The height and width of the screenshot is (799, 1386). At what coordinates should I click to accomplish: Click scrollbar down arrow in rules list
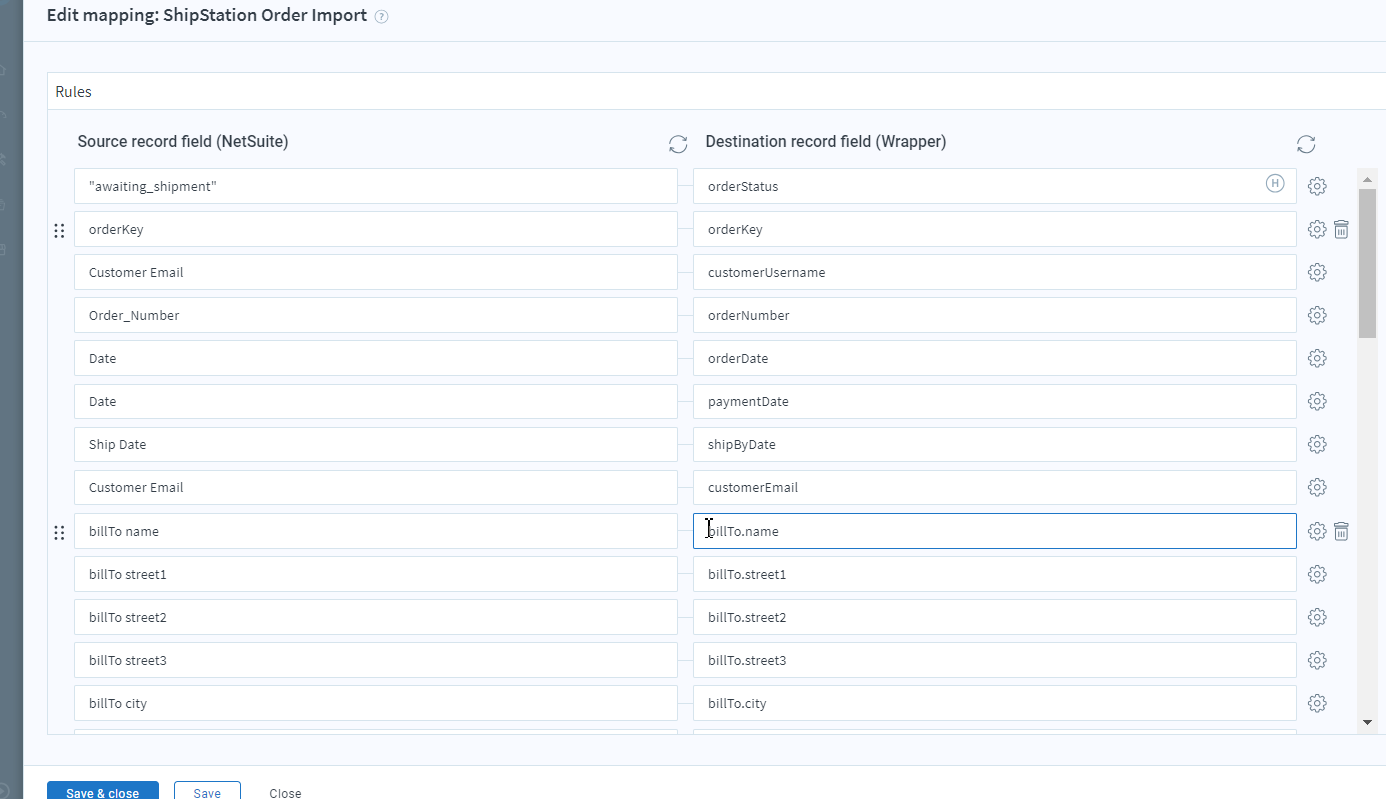click(x=1367, y=722)
